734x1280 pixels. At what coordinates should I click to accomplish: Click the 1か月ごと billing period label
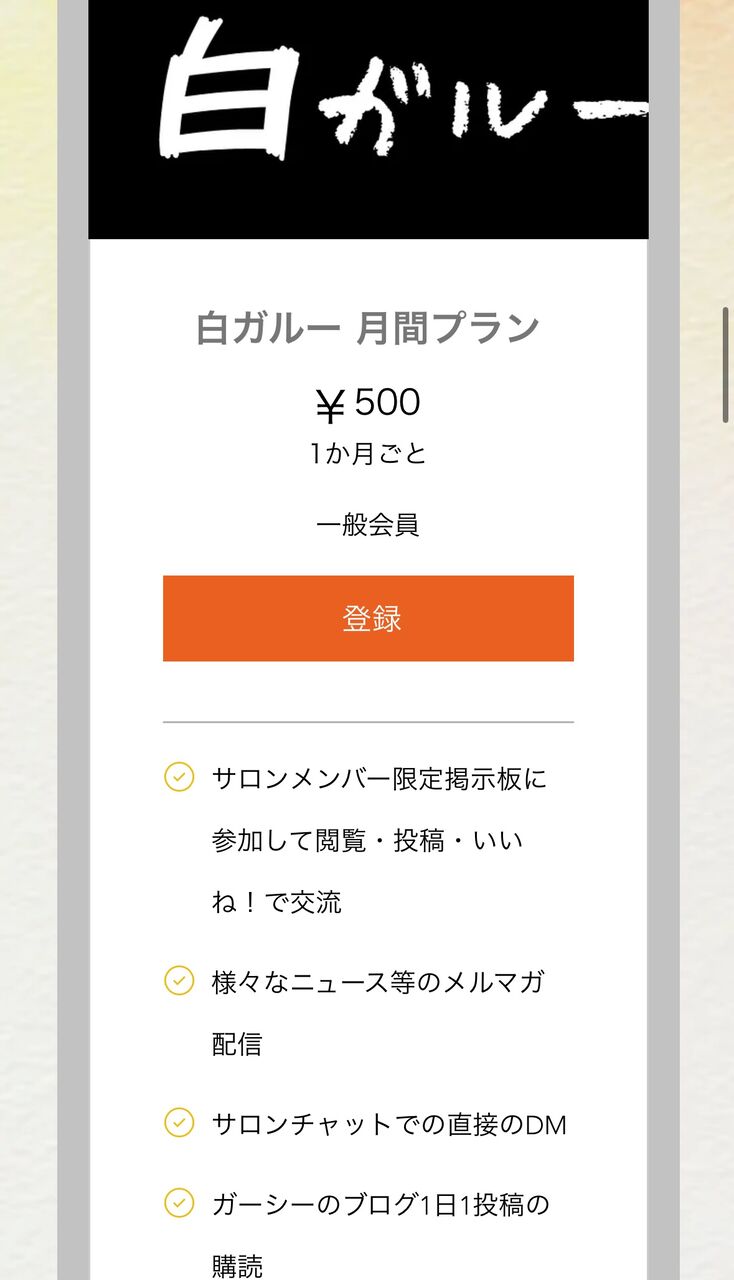coord(368,454)
